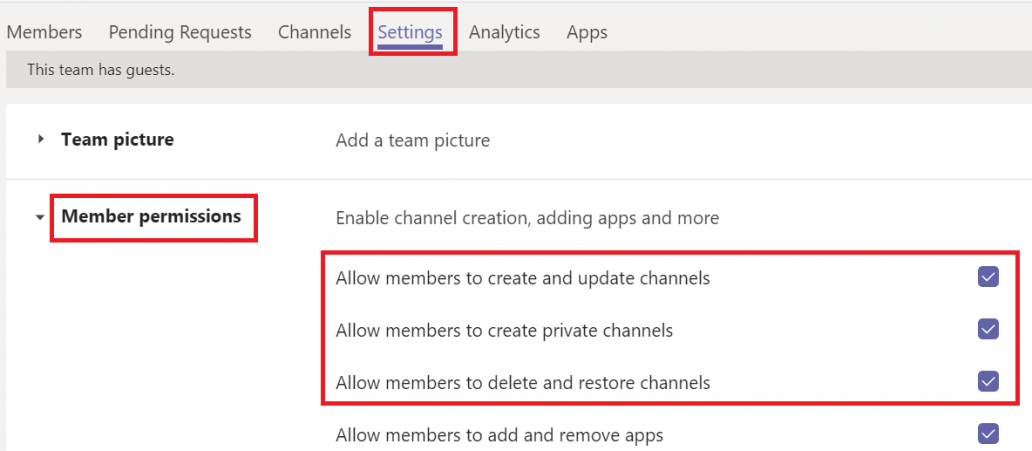Viewport: 1032px width, 451px height.
Task: Click the 'Add a team picture' text
Action: pos(413,140)
